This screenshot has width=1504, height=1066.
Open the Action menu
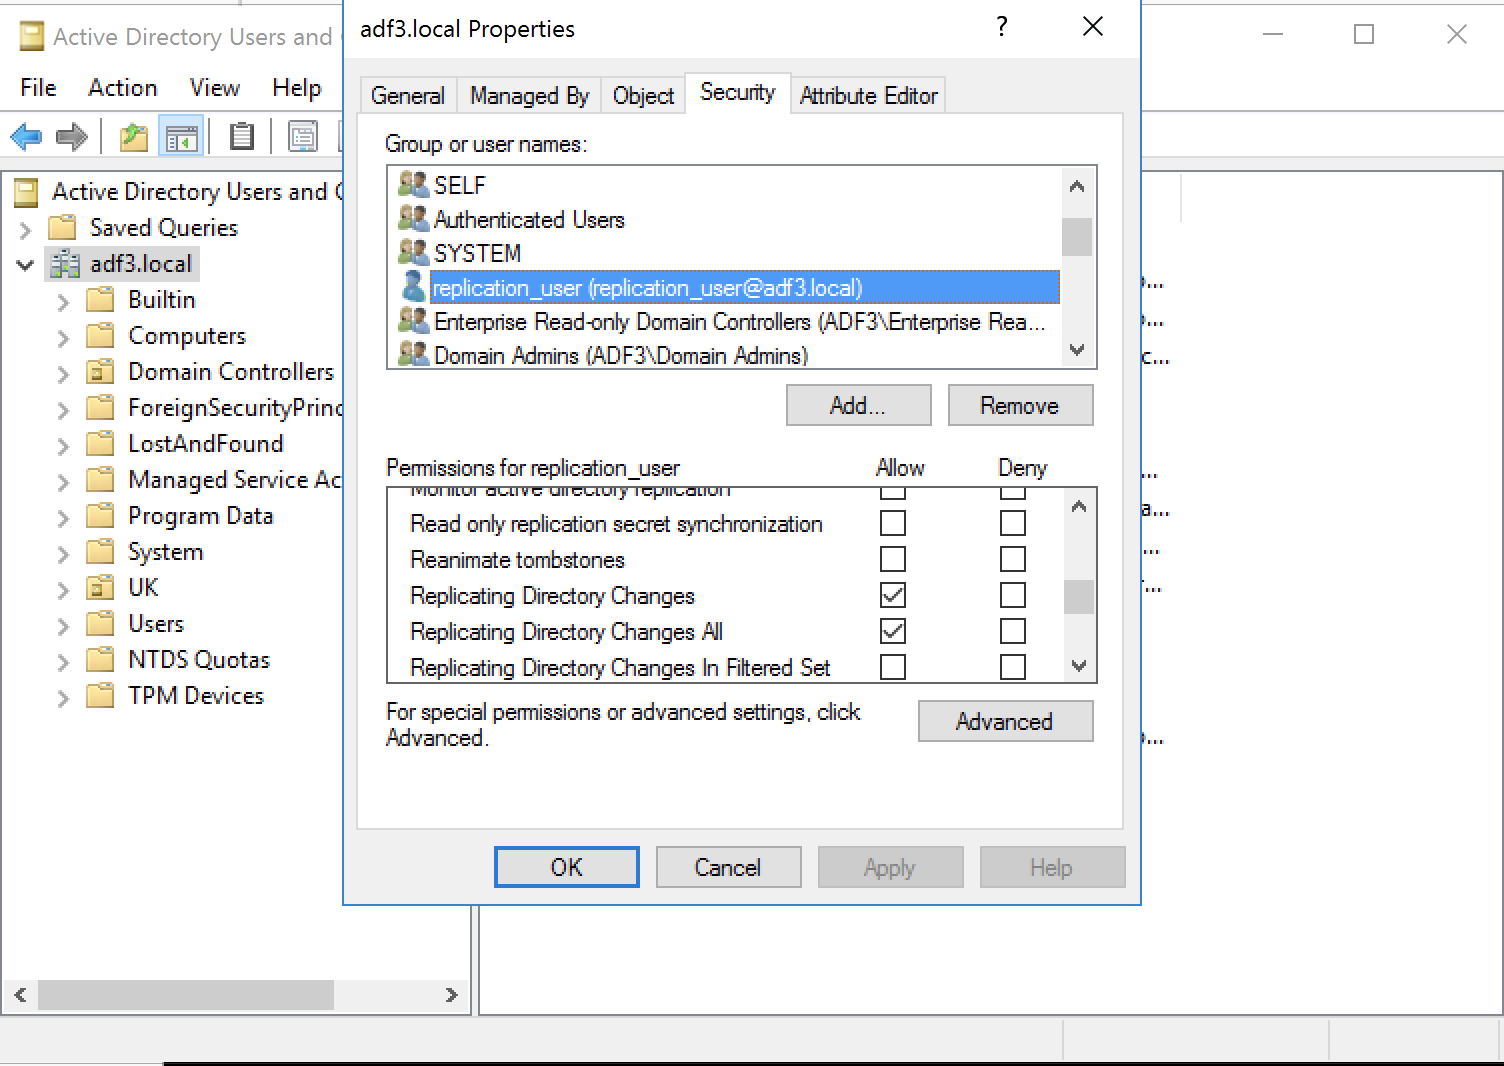tap(122, 88)
